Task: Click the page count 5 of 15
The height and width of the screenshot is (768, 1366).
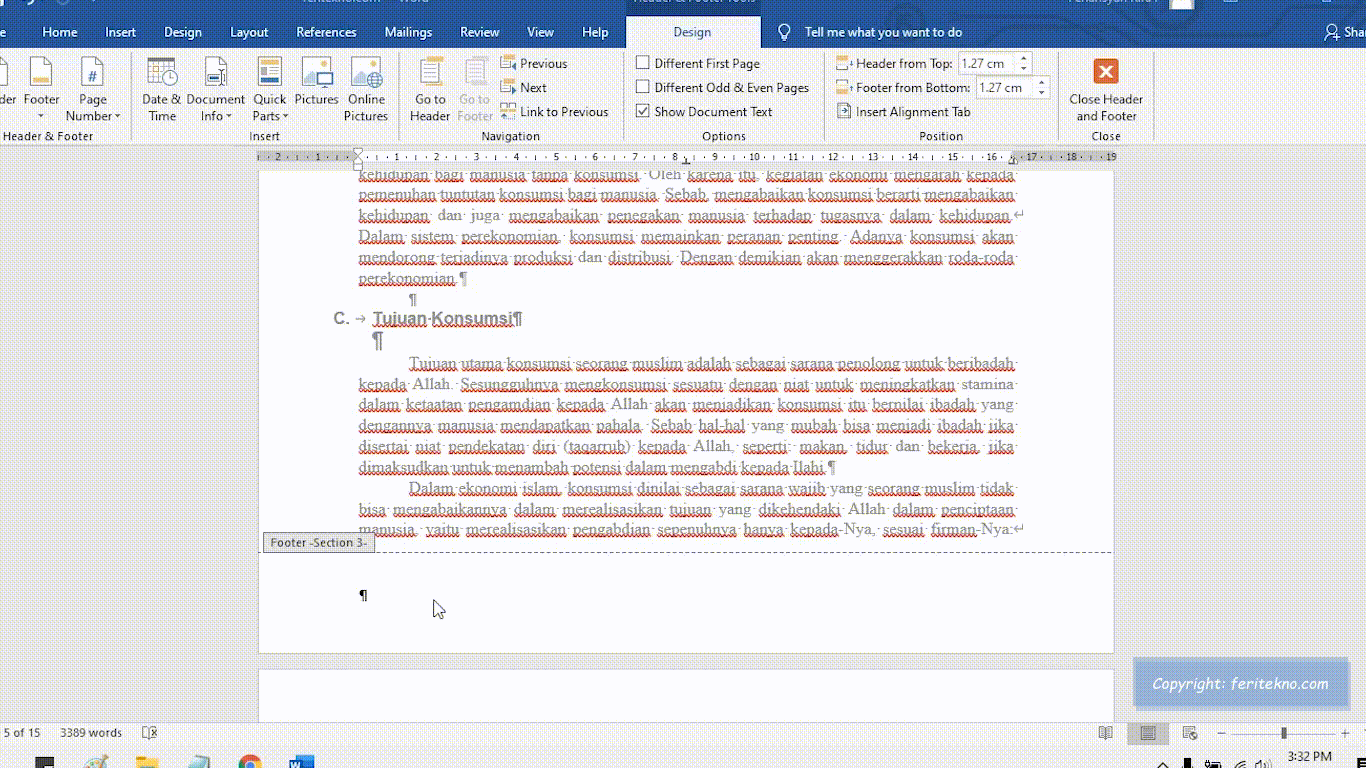Action: tap(21, 732)
